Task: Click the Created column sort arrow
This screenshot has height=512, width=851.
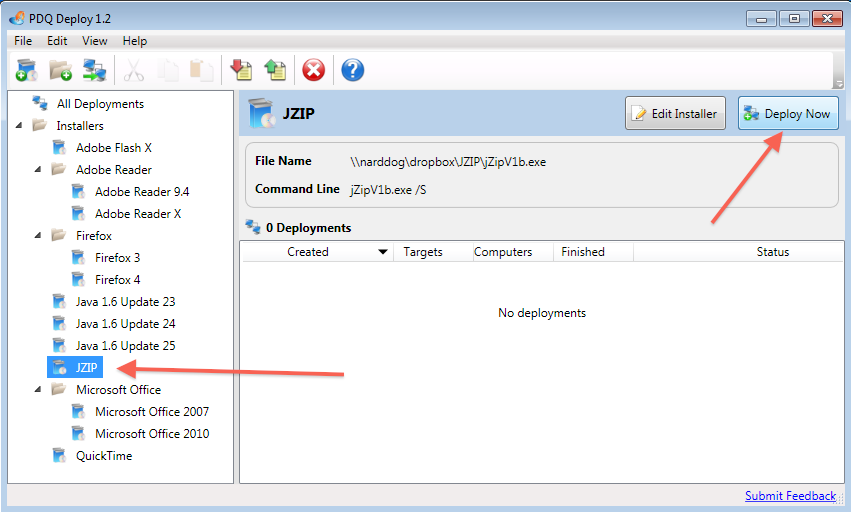Action: [x=383, y=252]
